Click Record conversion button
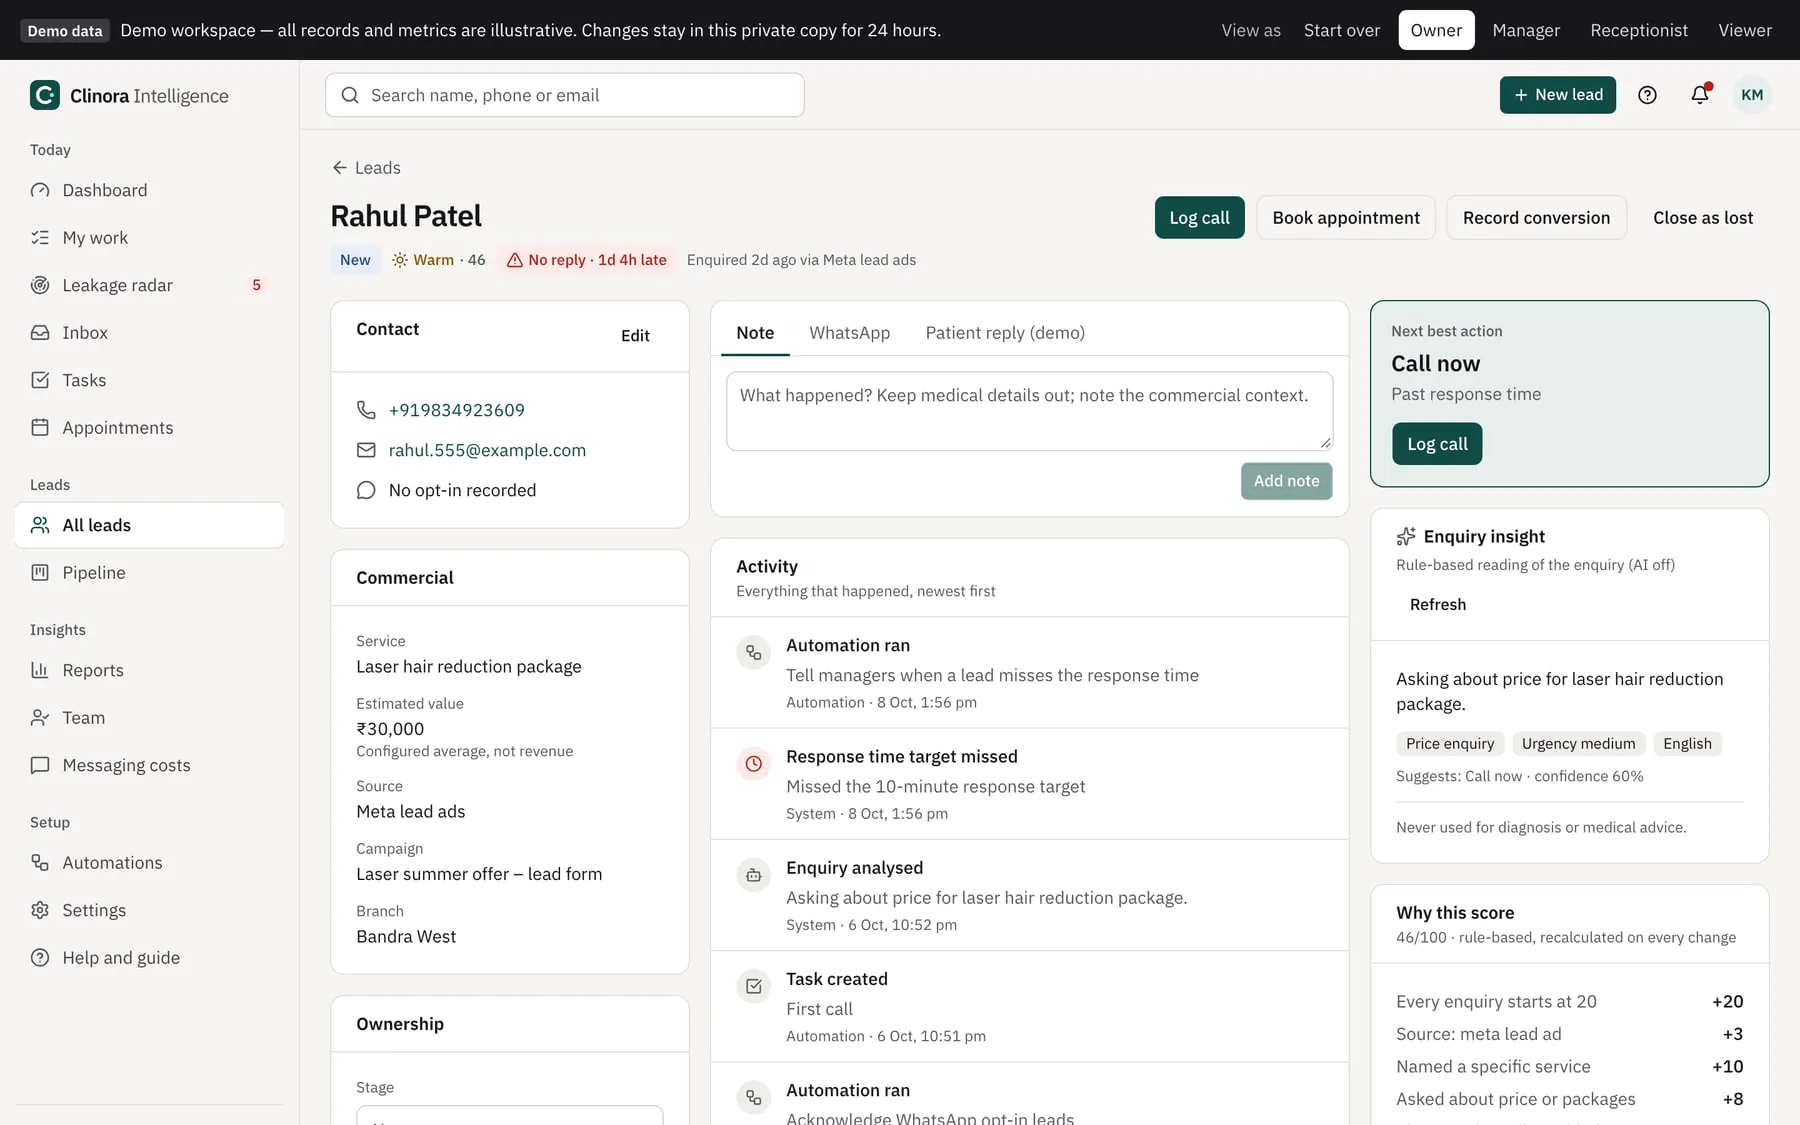 coord(1536,218)
